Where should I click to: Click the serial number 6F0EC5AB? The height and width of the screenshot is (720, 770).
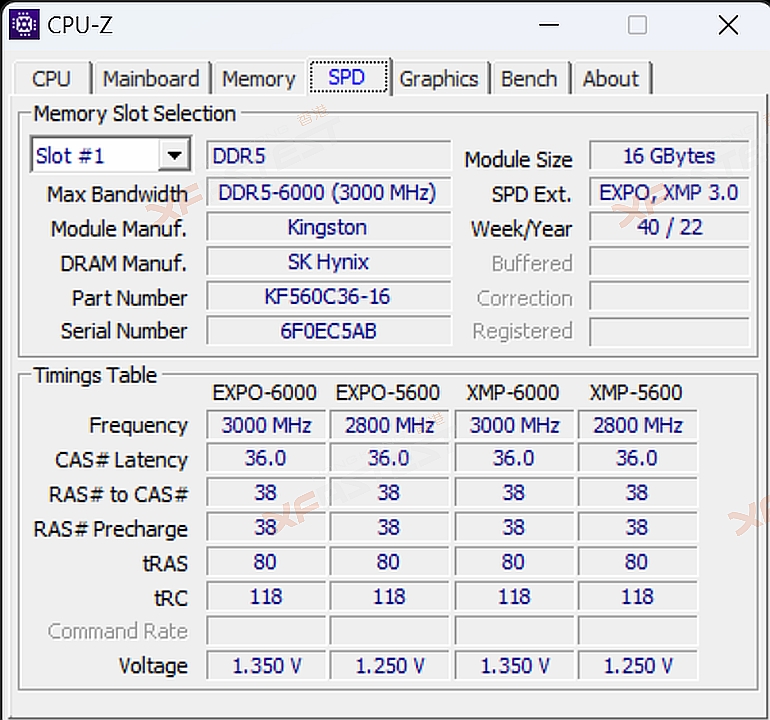click(328, 331)
